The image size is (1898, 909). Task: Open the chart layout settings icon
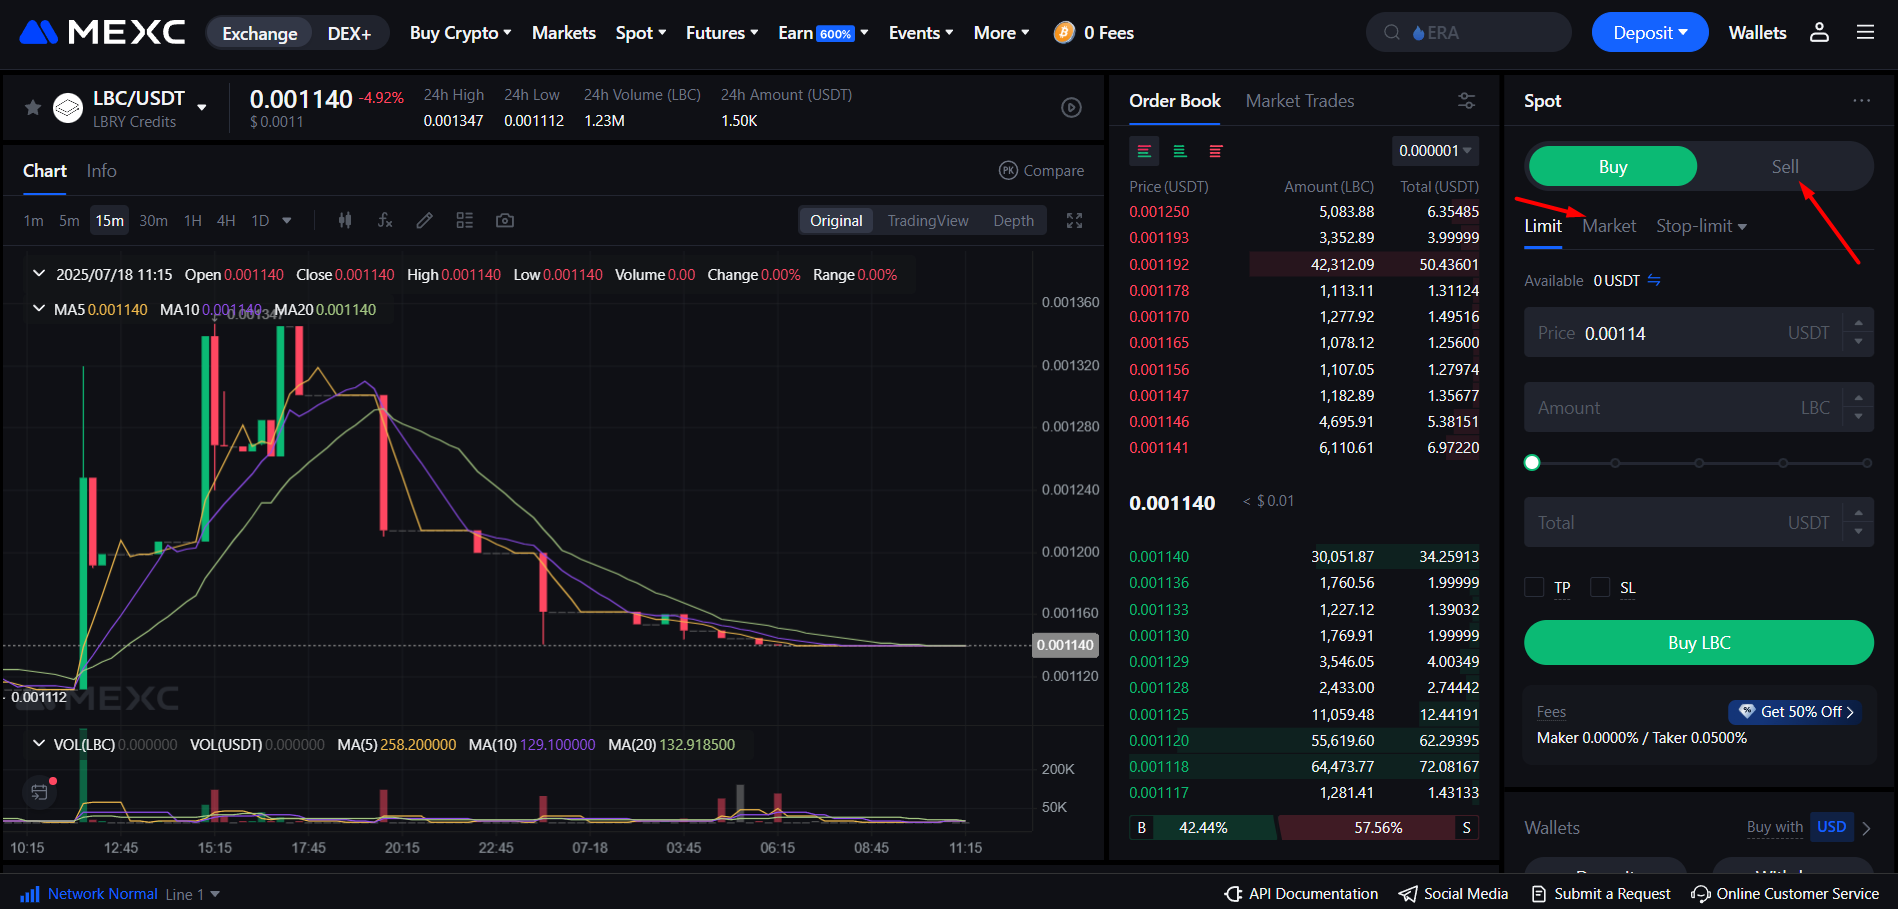point(465,220)
